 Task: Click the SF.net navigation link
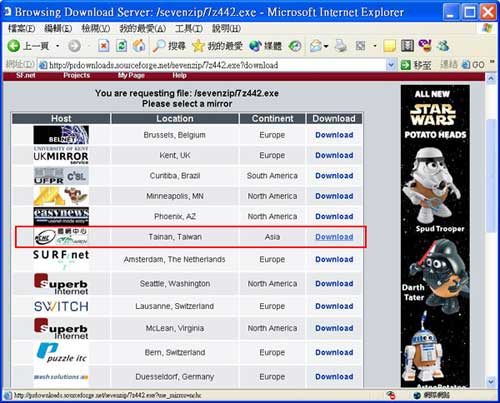pos(26,75)
